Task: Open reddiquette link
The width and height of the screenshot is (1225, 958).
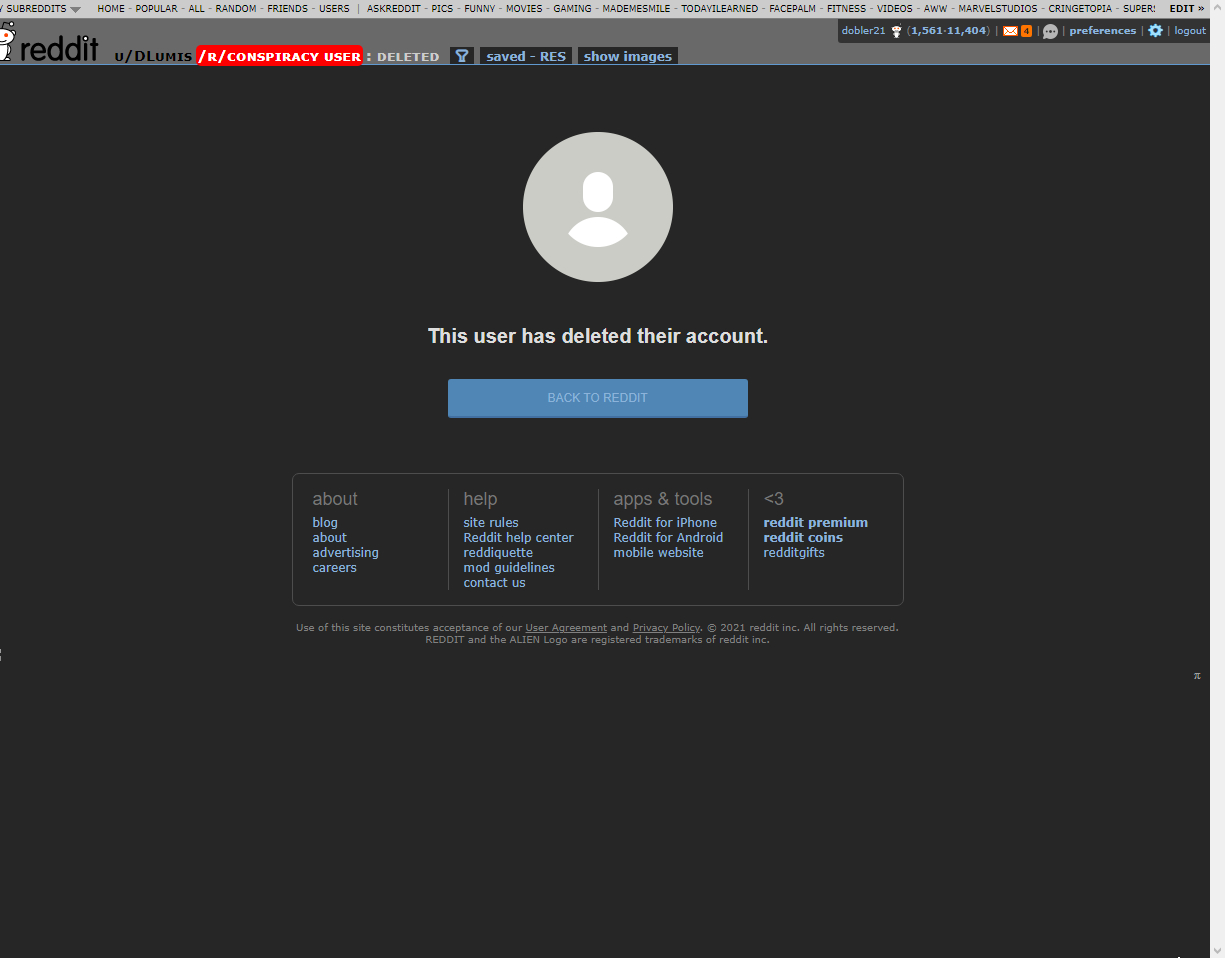Action: (498, 553)
